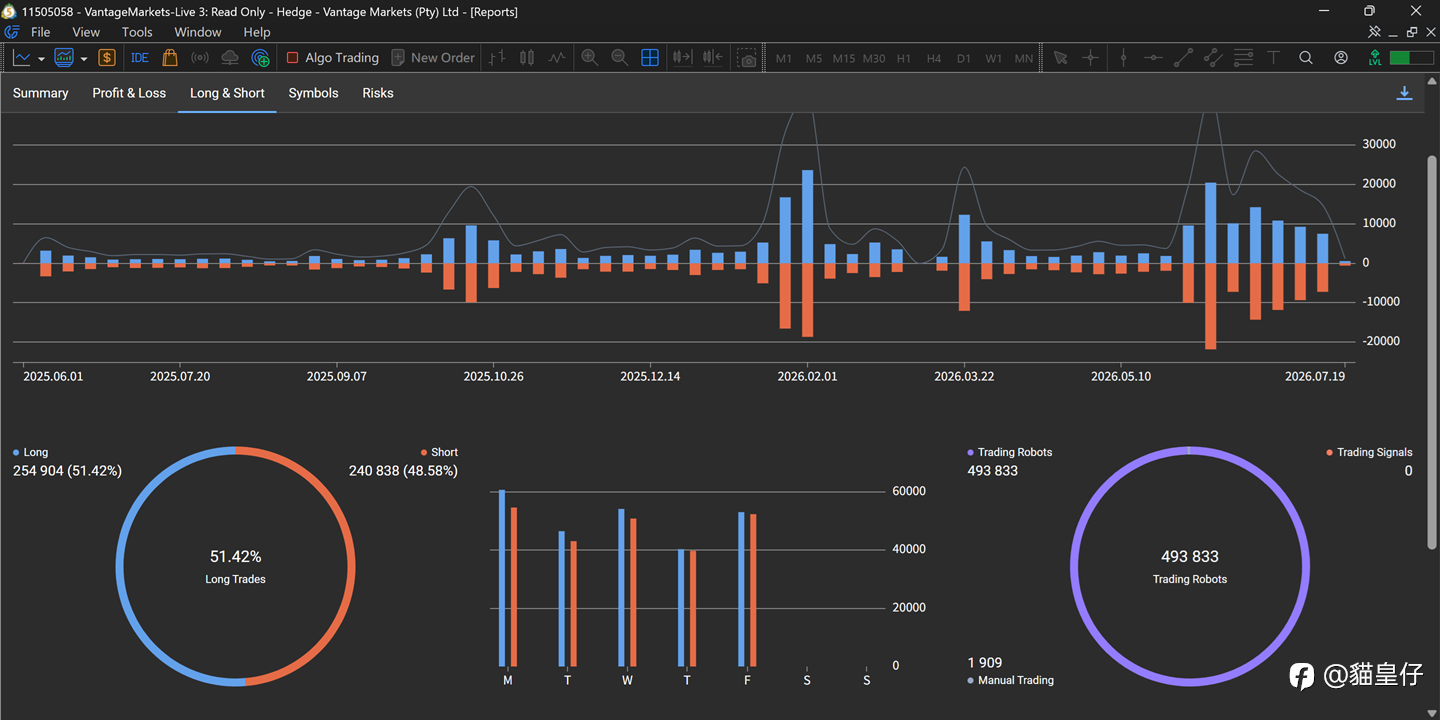Download the report via arrow icon
The height and width of the screenshot is (720, 1440).
tap(1404, 93)
